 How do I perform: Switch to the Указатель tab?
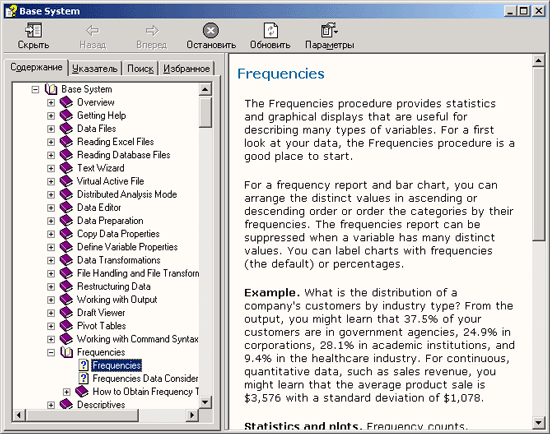pyautogui.click(x=95, y=68)
